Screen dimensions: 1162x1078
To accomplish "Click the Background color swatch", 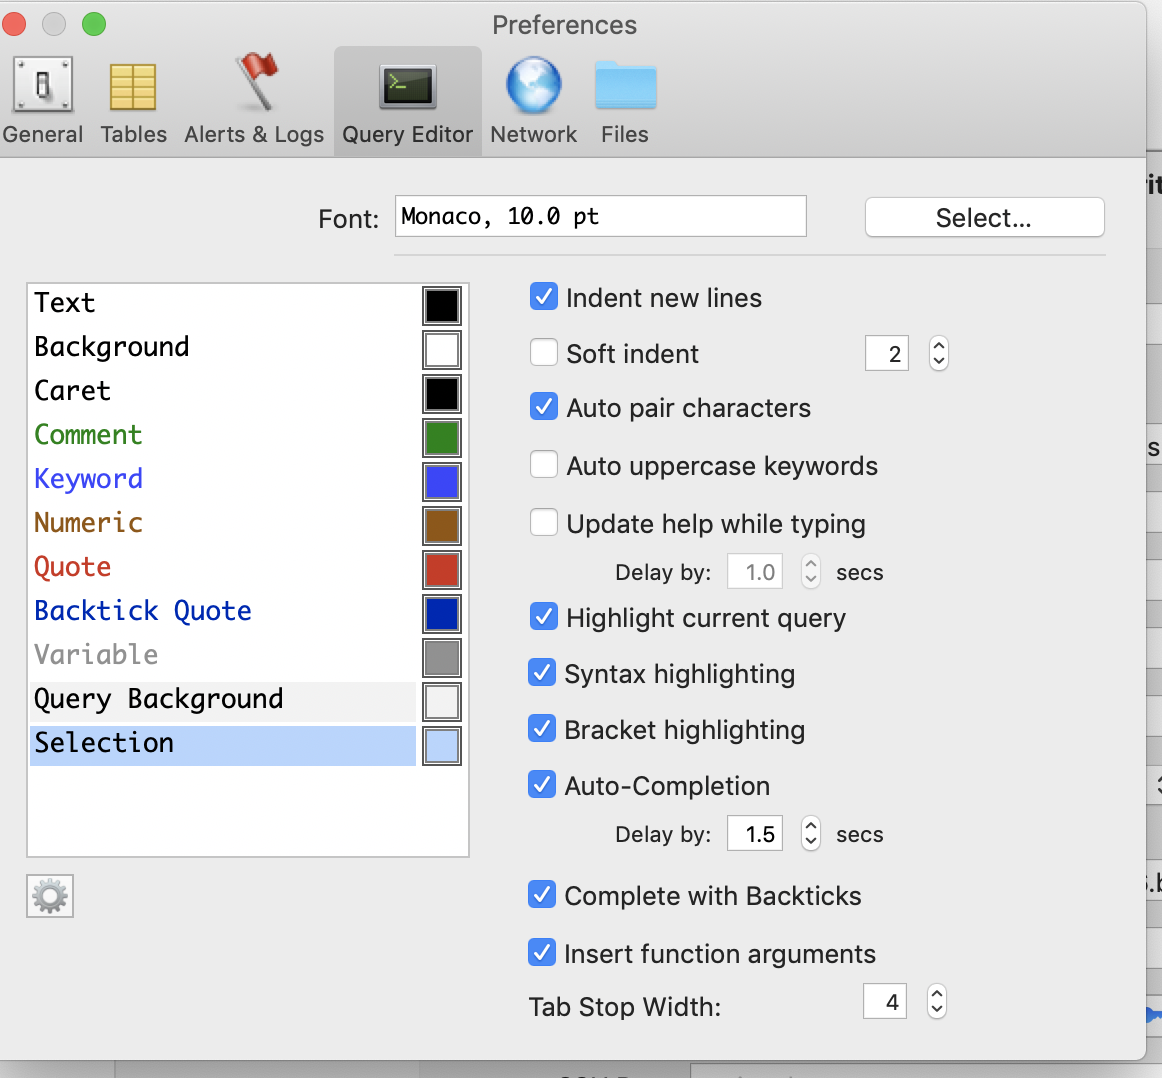I will (442, 350).
